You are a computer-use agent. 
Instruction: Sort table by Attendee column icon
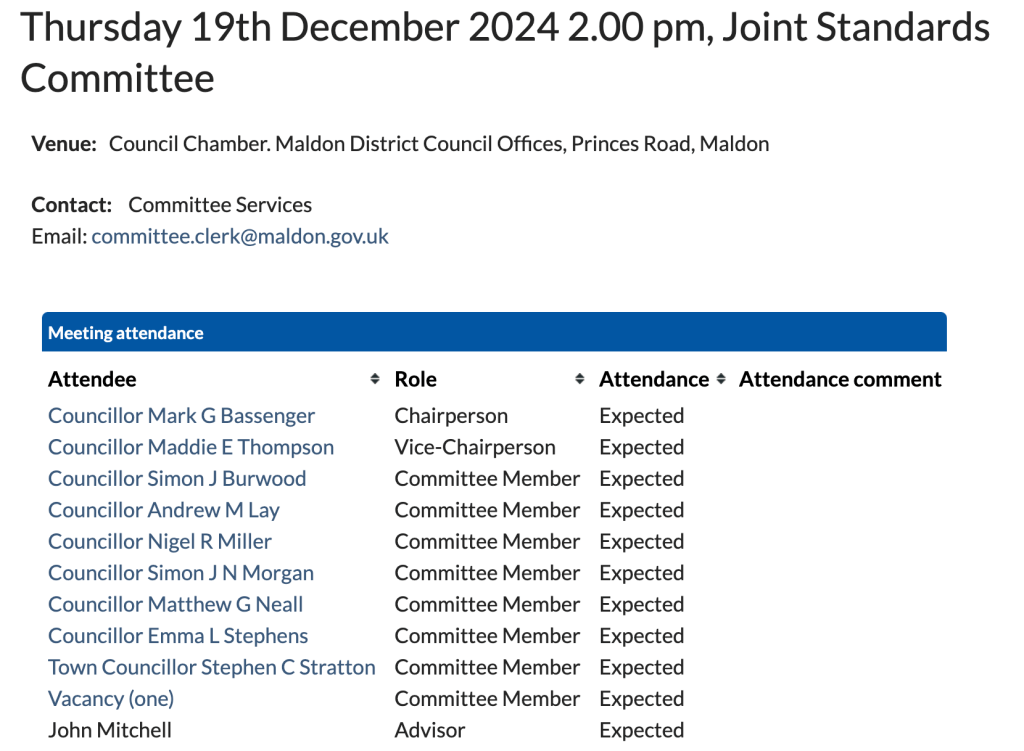[x=375, y=380]
